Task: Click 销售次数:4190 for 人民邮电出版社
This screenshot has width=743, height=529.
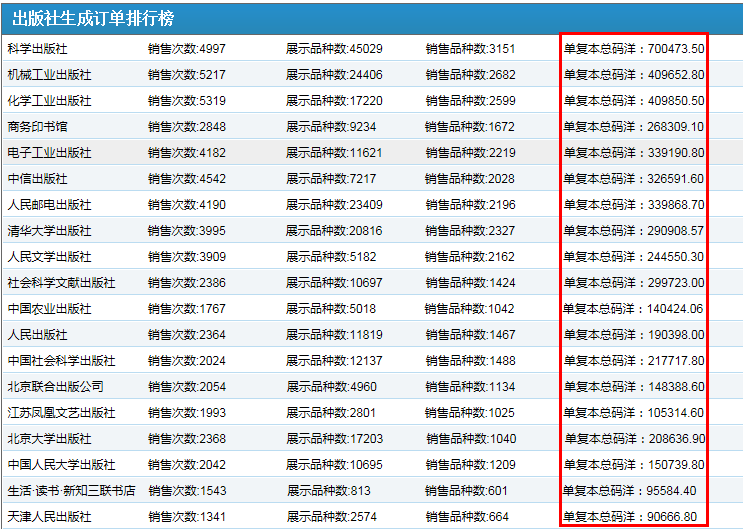Action: click(x=187, y=205)
